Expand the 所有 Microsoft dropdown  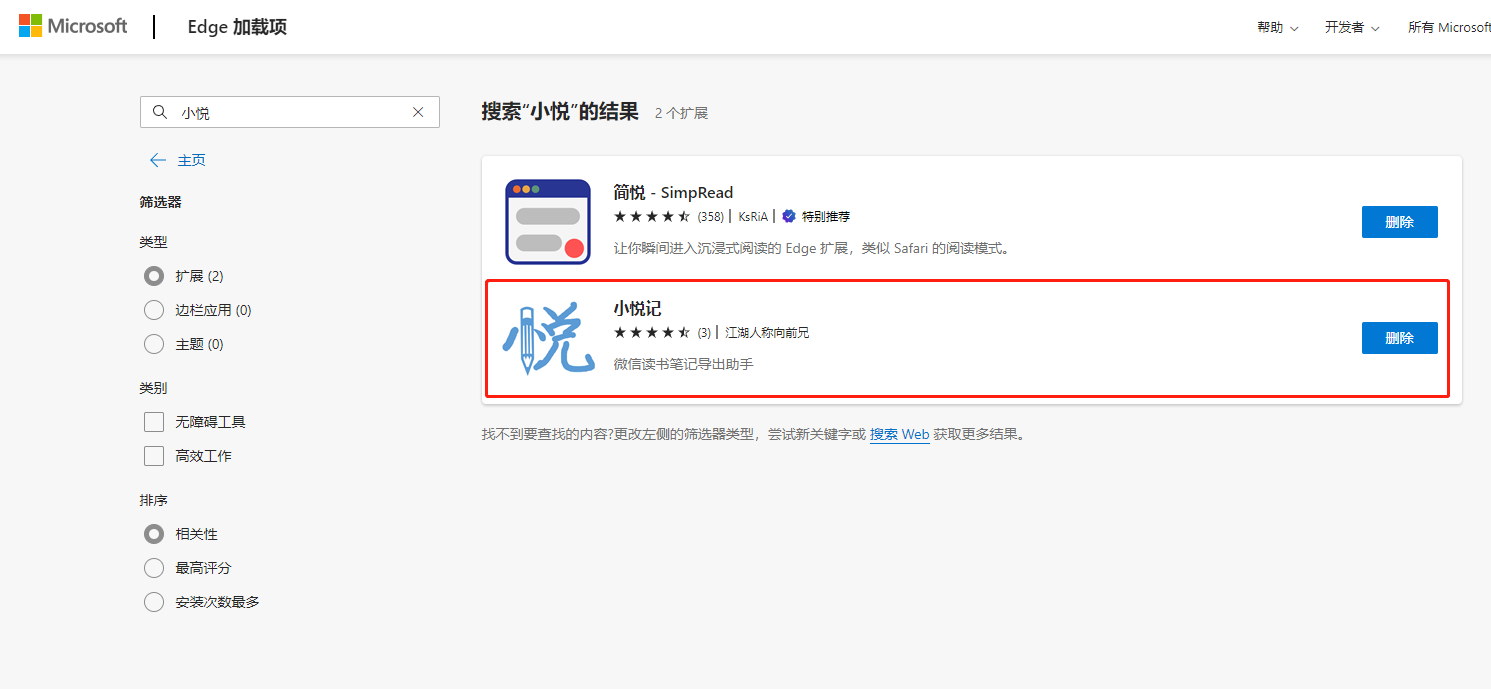point(1449,27)
